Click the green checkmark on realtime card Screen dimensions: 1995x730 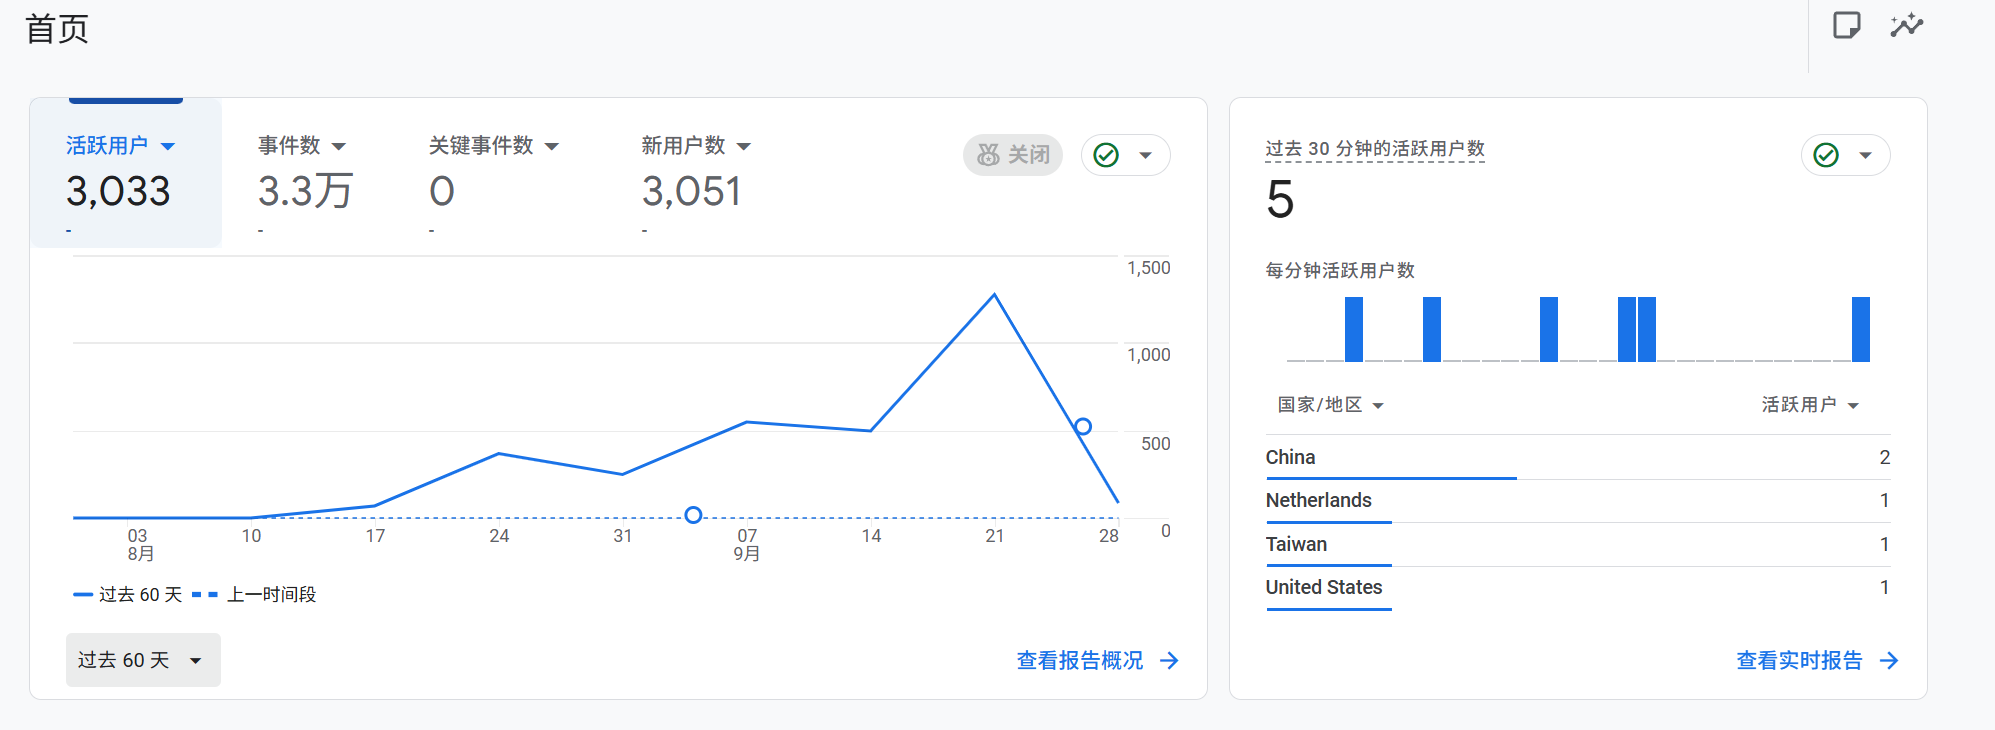pos(1826,155)
